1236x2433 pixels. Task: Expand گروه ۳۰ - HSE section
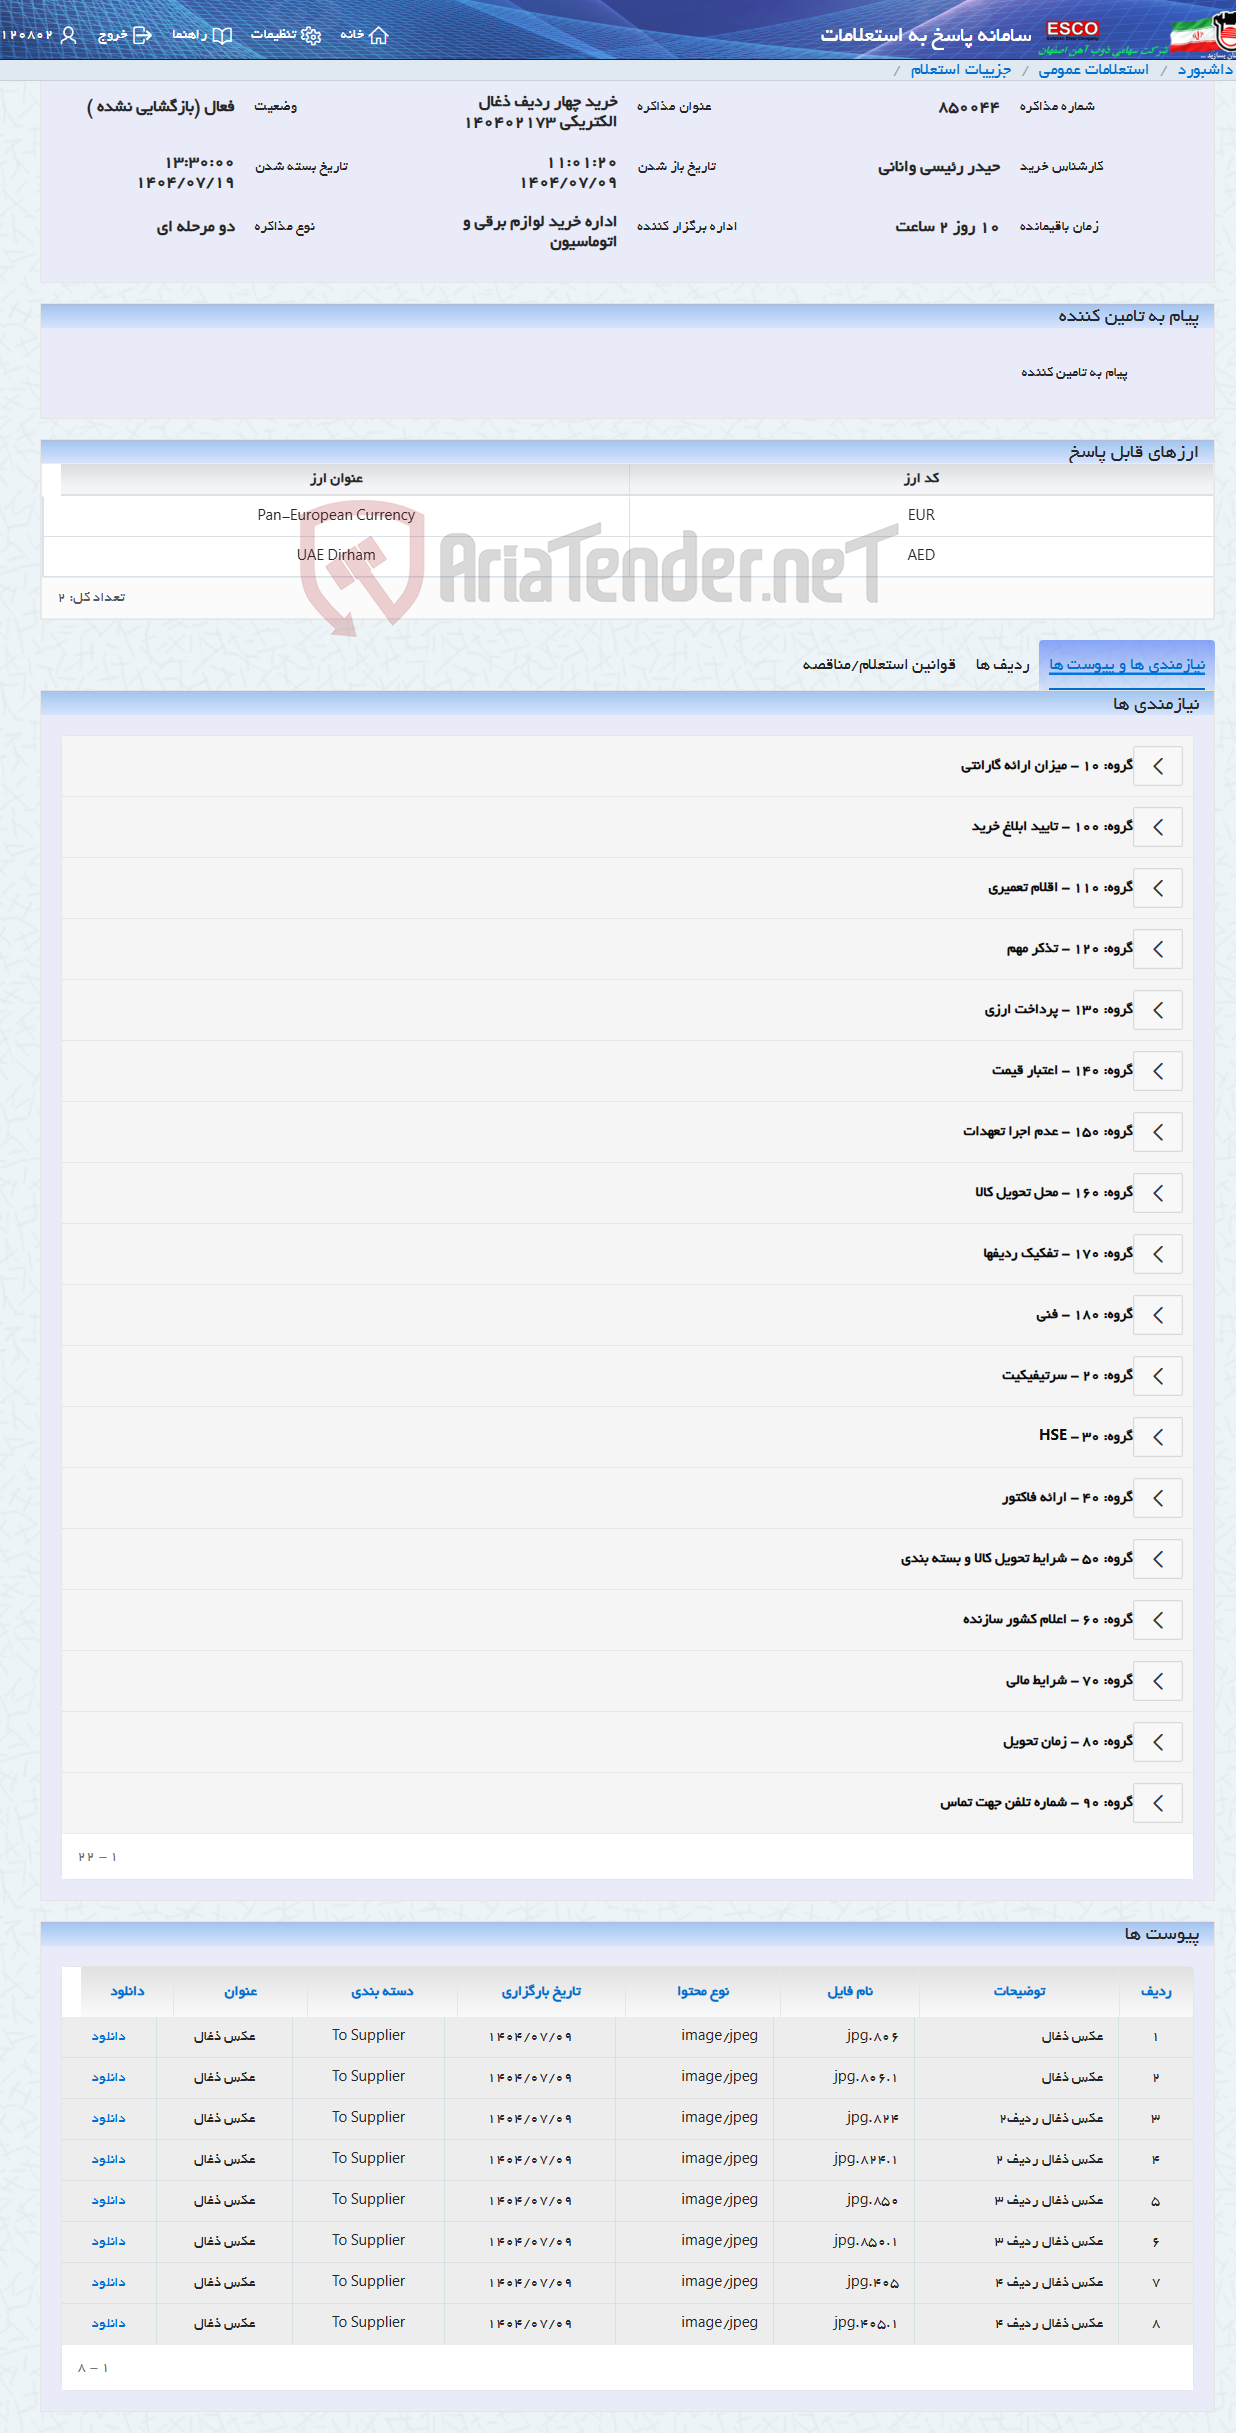(x=1158, y=1437)
